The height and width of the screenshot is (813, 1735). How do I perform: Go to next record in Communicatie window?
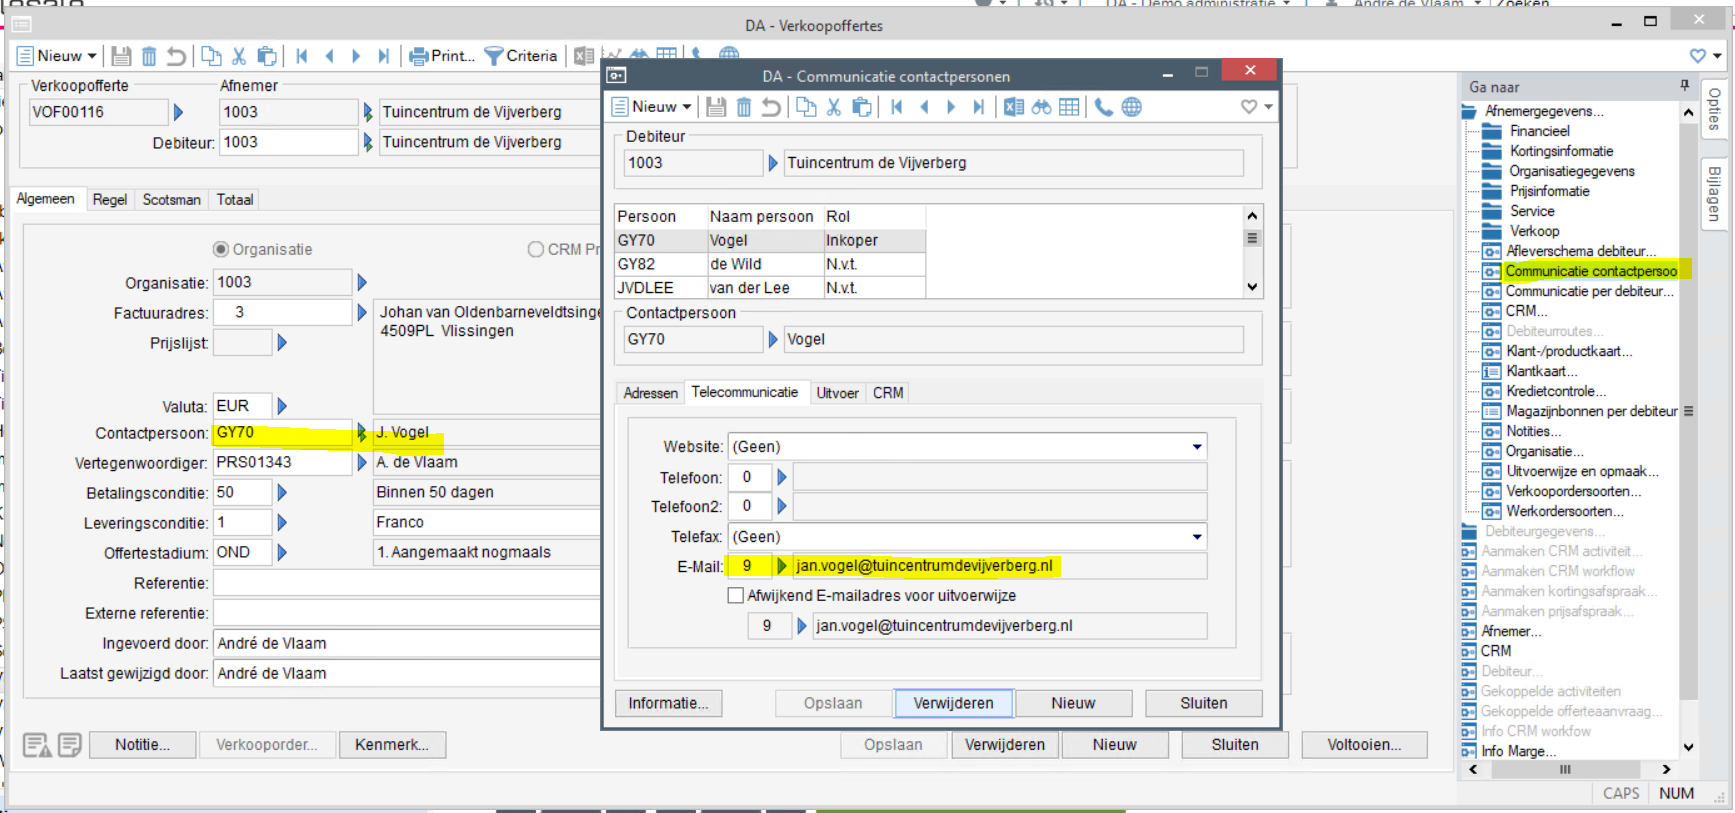point(951,107)
